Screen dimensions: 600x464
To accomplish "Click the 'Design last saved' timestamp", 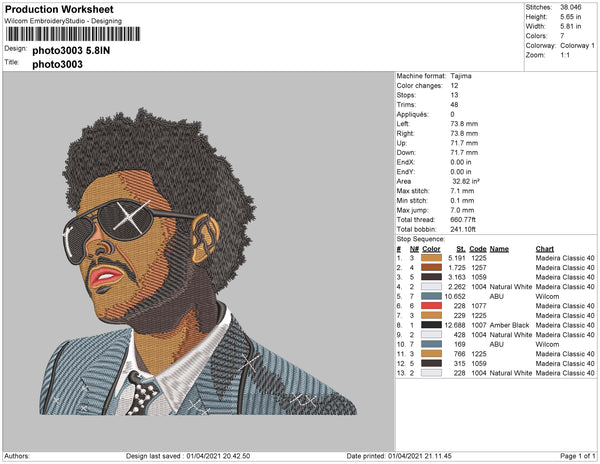I will pyautogui.click(x=188, y=456).
